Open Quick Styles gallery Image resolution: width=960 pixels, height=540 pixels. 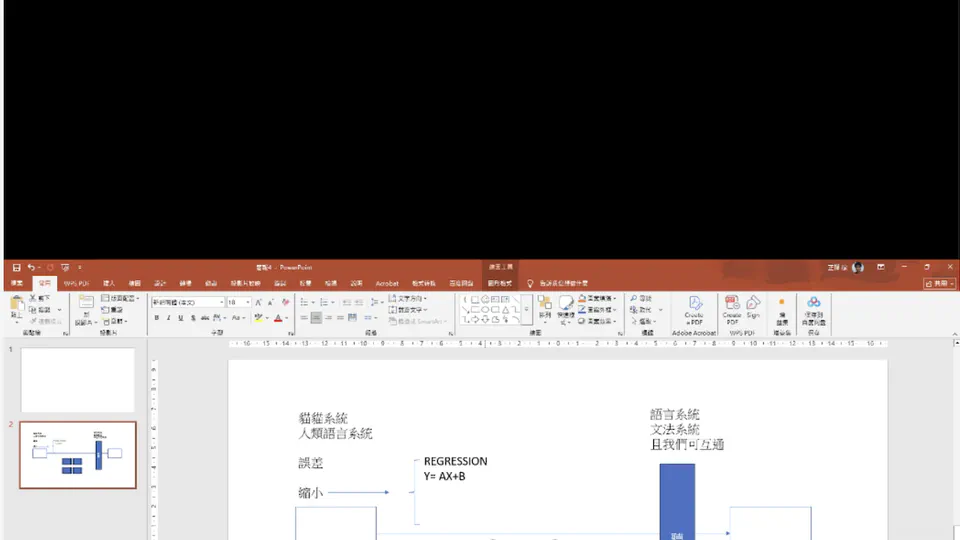[566, 309]
